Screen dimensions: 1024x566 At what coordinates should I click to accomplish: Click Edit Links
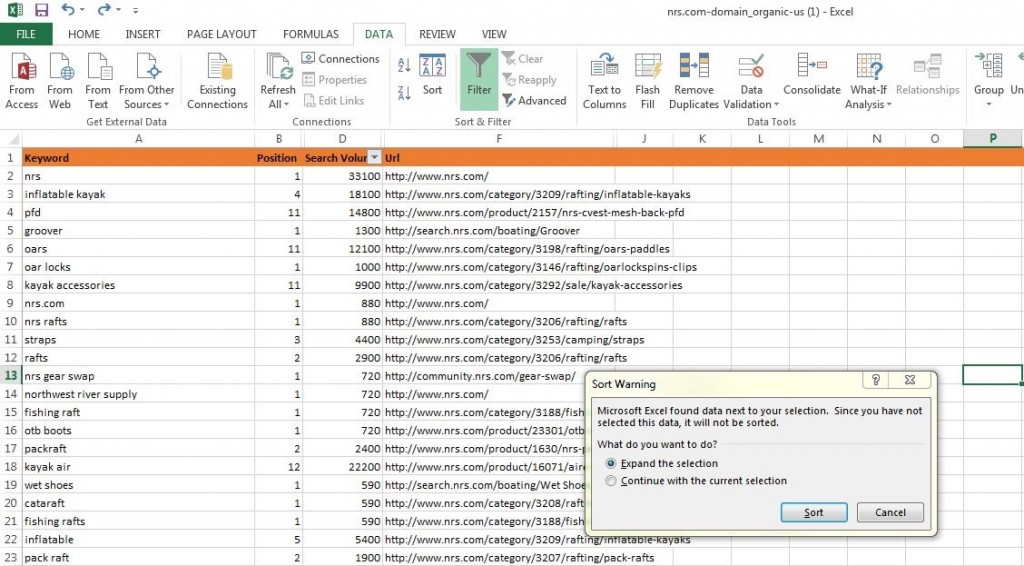(334, 101)
